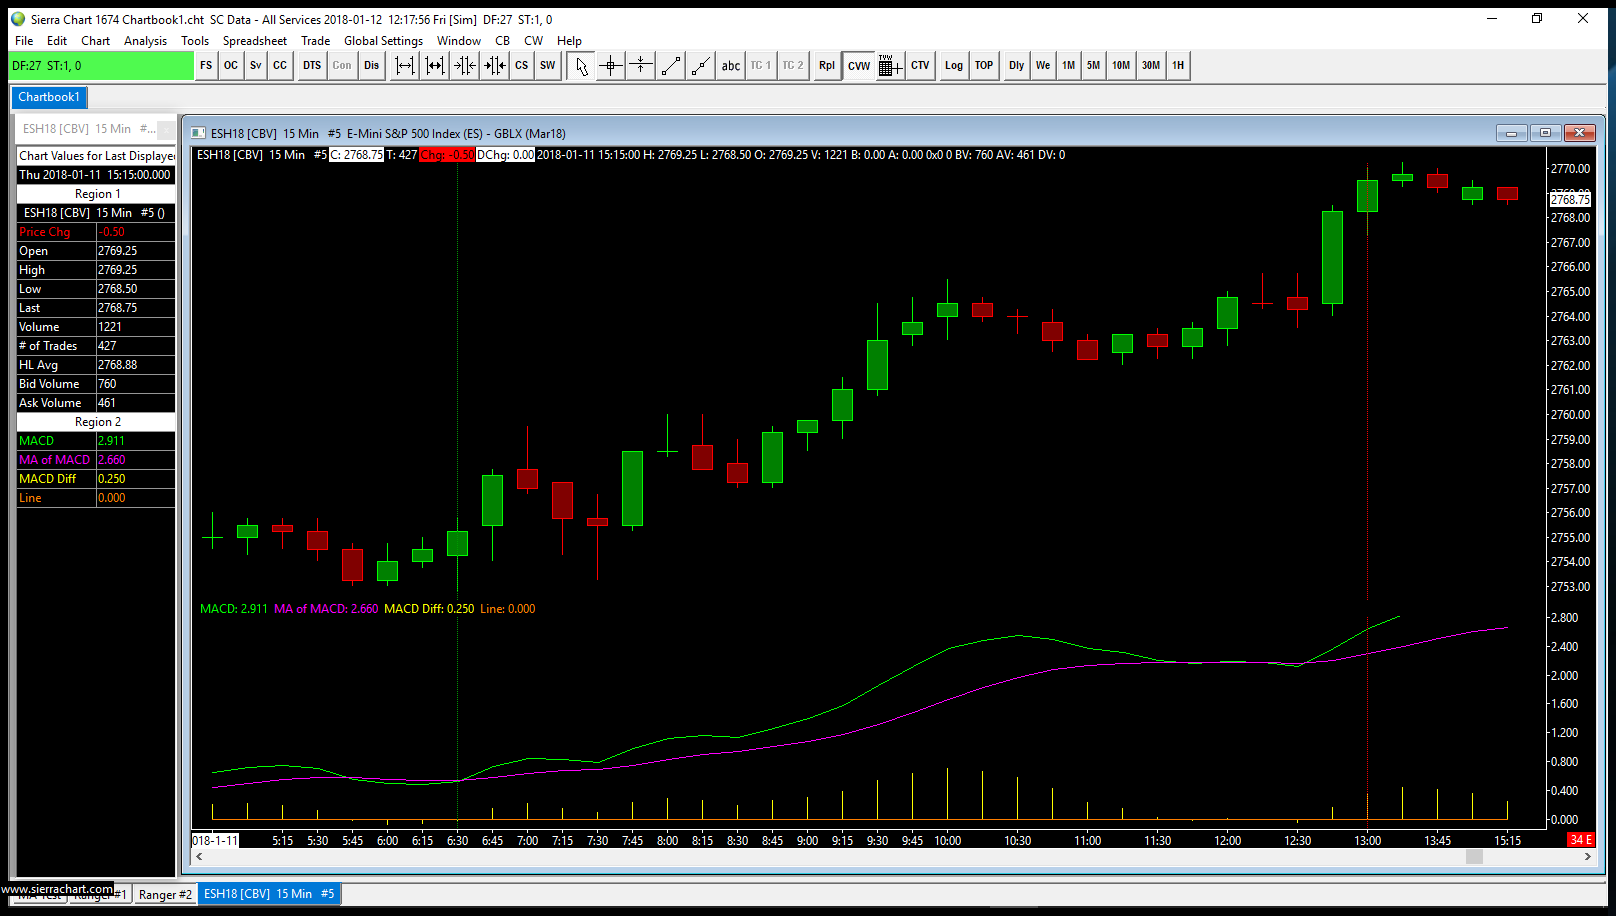Click the fourth bar spacing arrows icon
This screenshot has width=1616, height=916.
coord(495,66)
